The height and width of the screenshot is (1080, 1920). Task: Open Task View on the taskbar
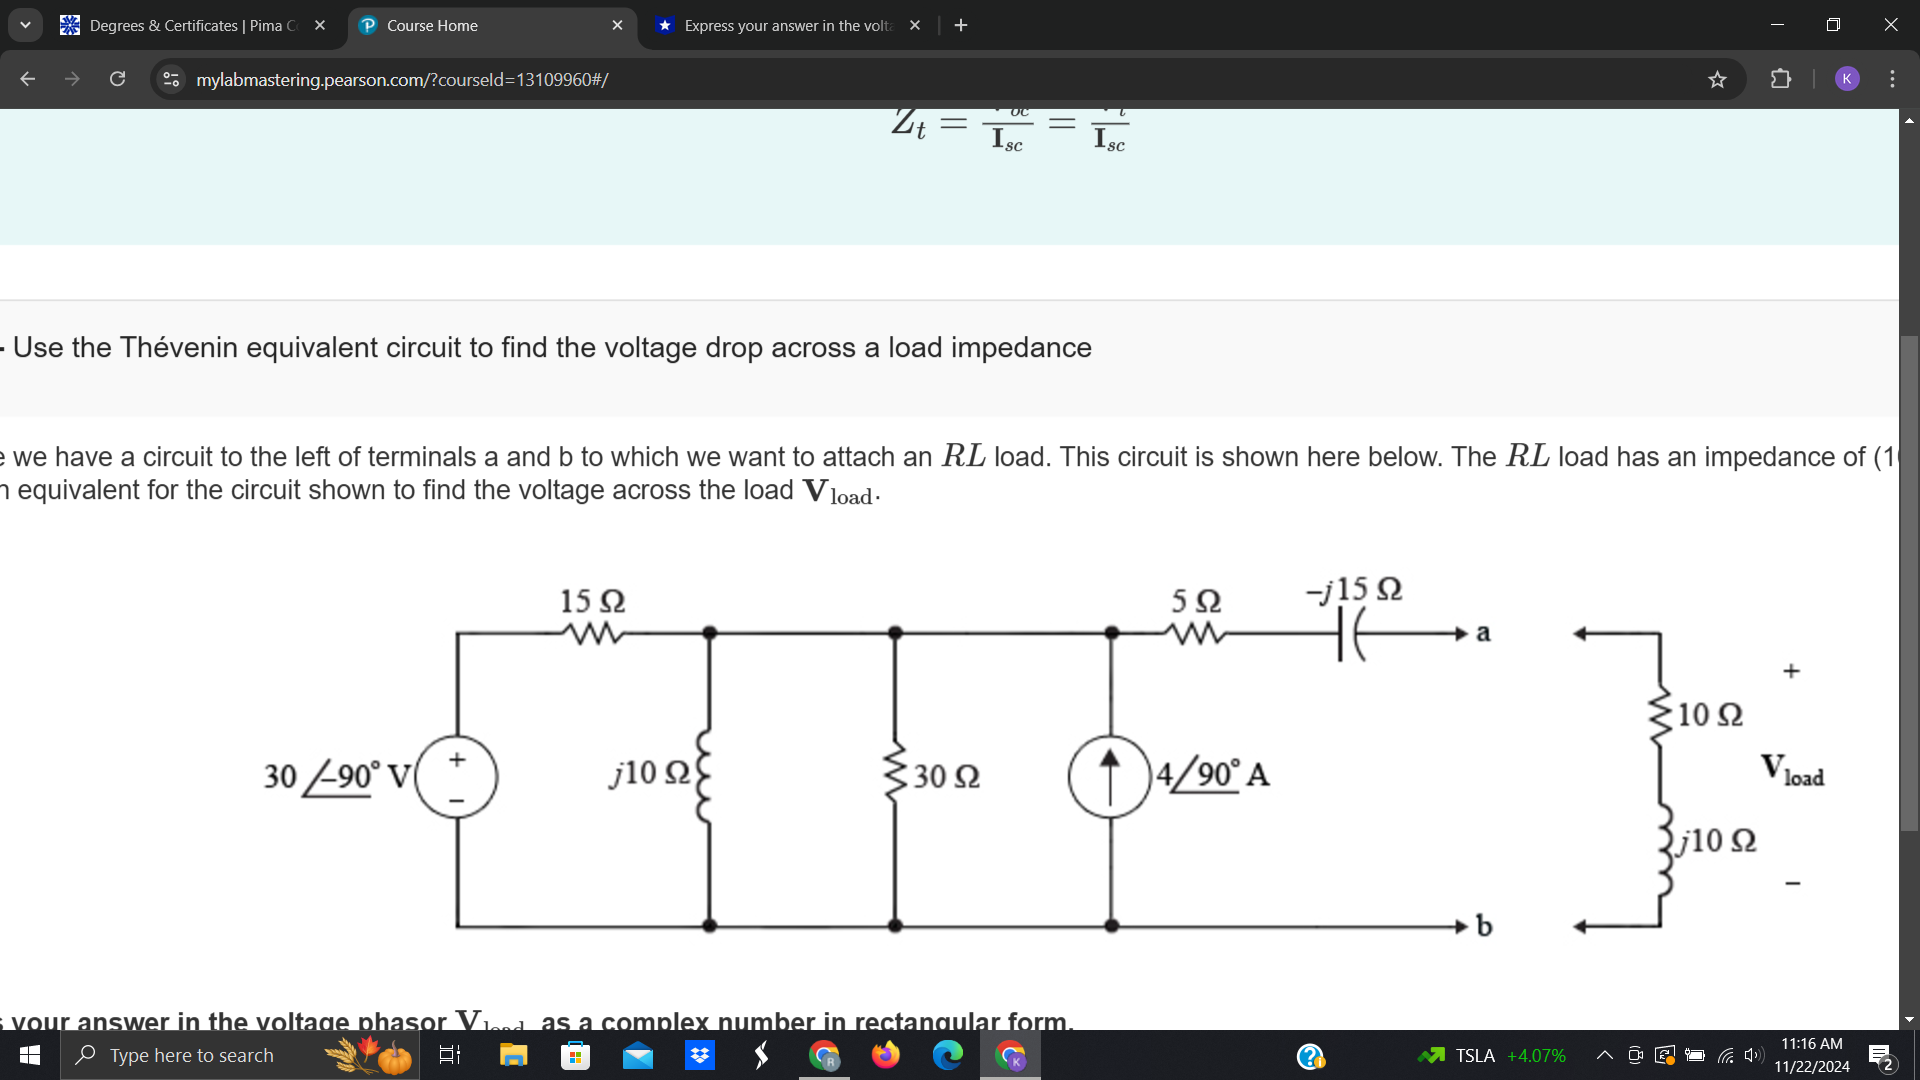450,1055
